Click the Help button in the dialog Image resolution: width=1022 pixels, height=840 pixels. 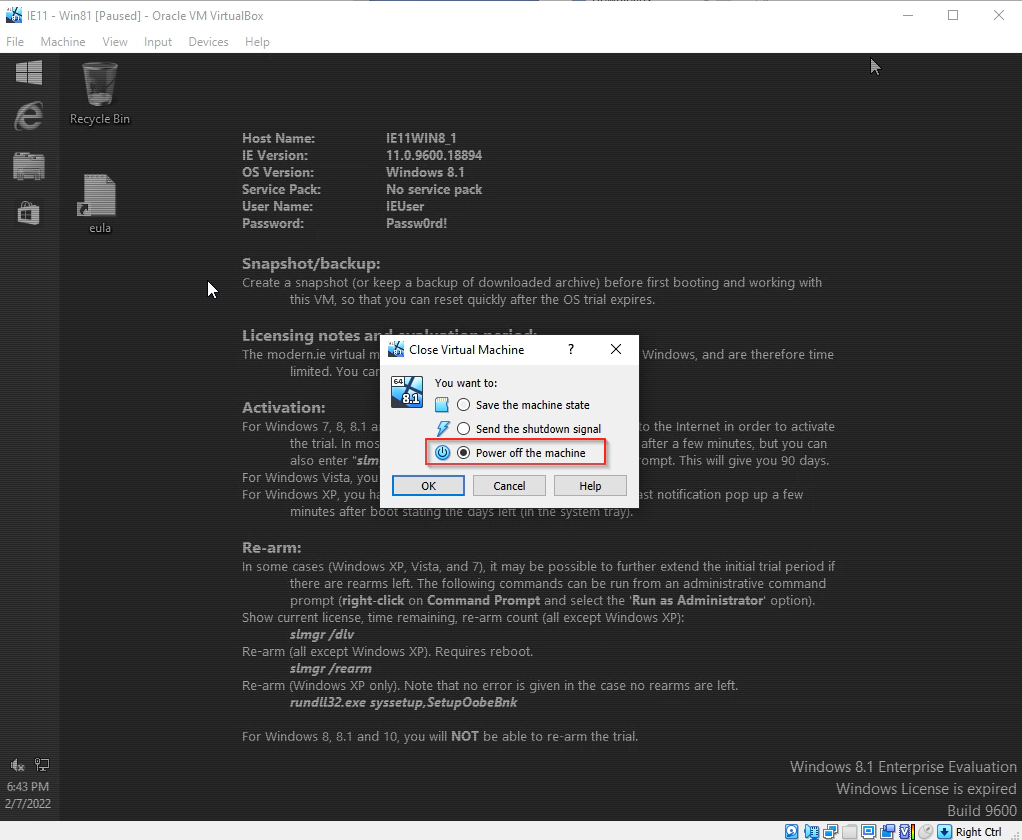pyautogui.click(x=590, y=486)
